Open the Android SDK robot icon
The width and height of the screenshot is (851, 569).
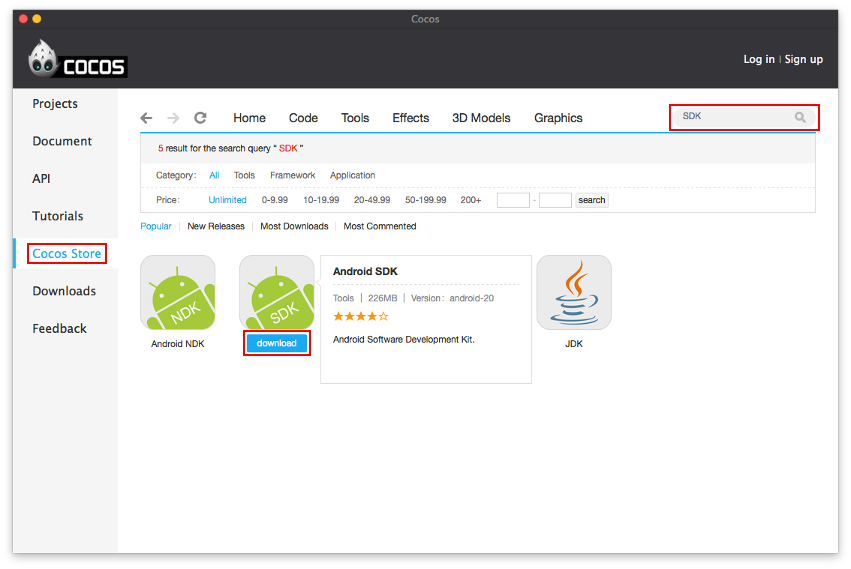point(277,293)
